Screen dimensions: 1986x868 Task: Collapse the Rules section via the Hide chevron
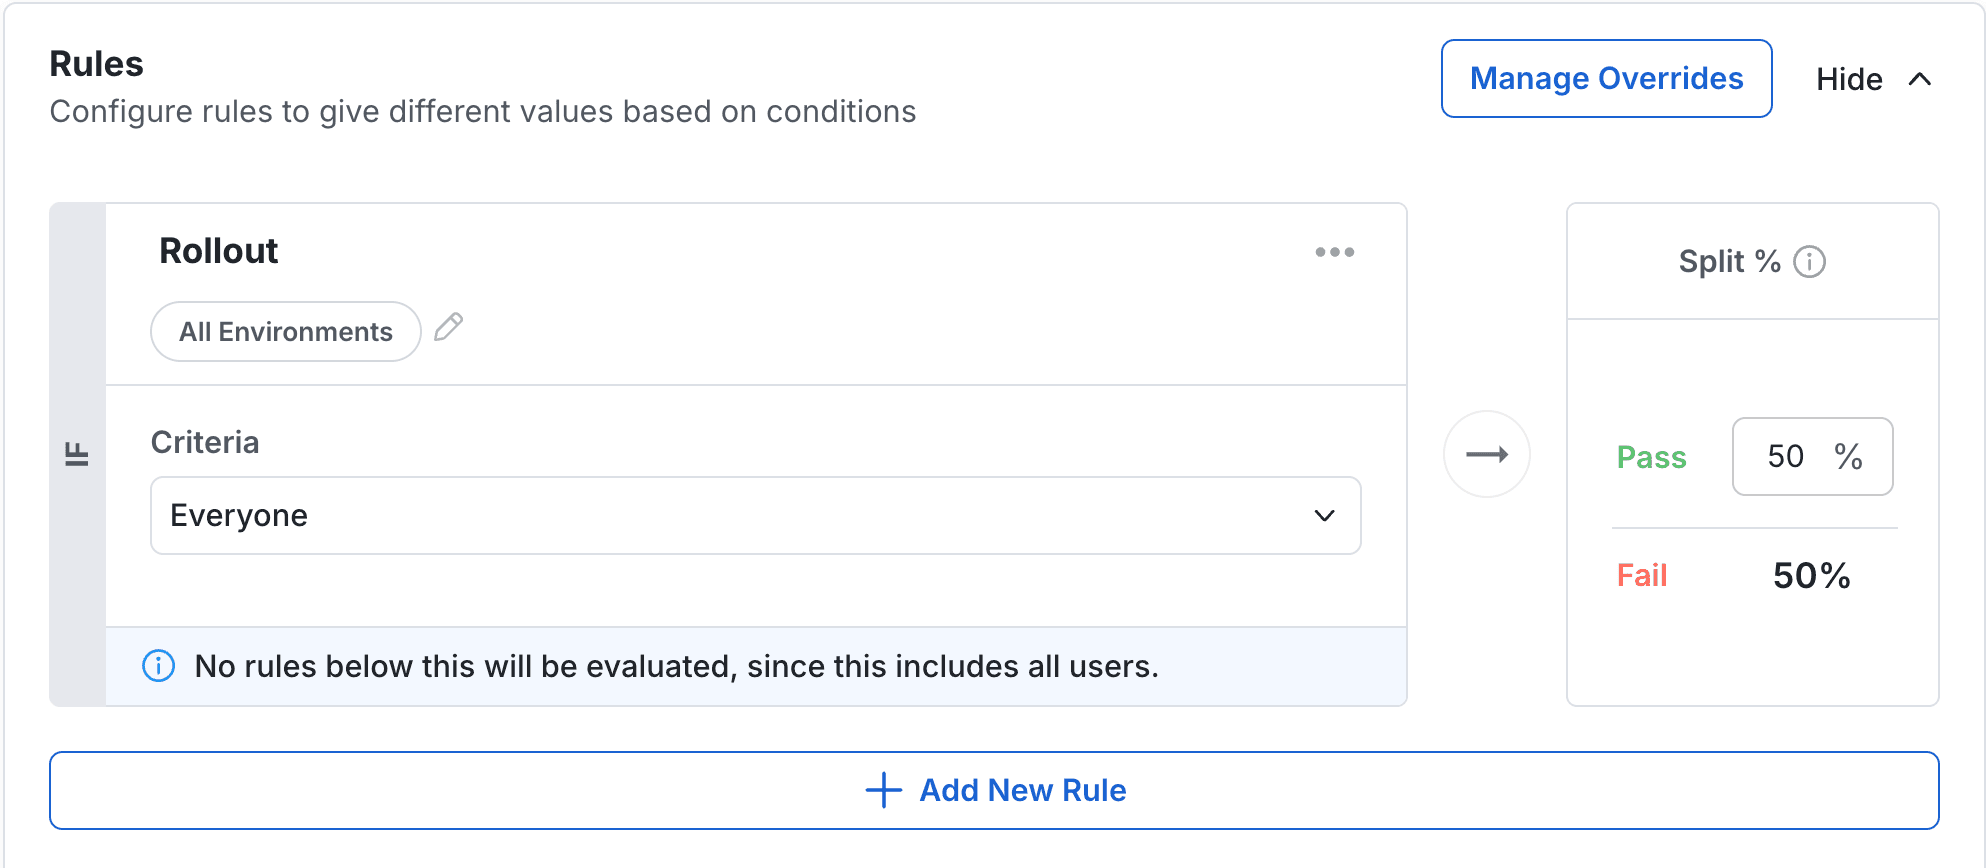pyautogui.click(x=1920, y=79)
